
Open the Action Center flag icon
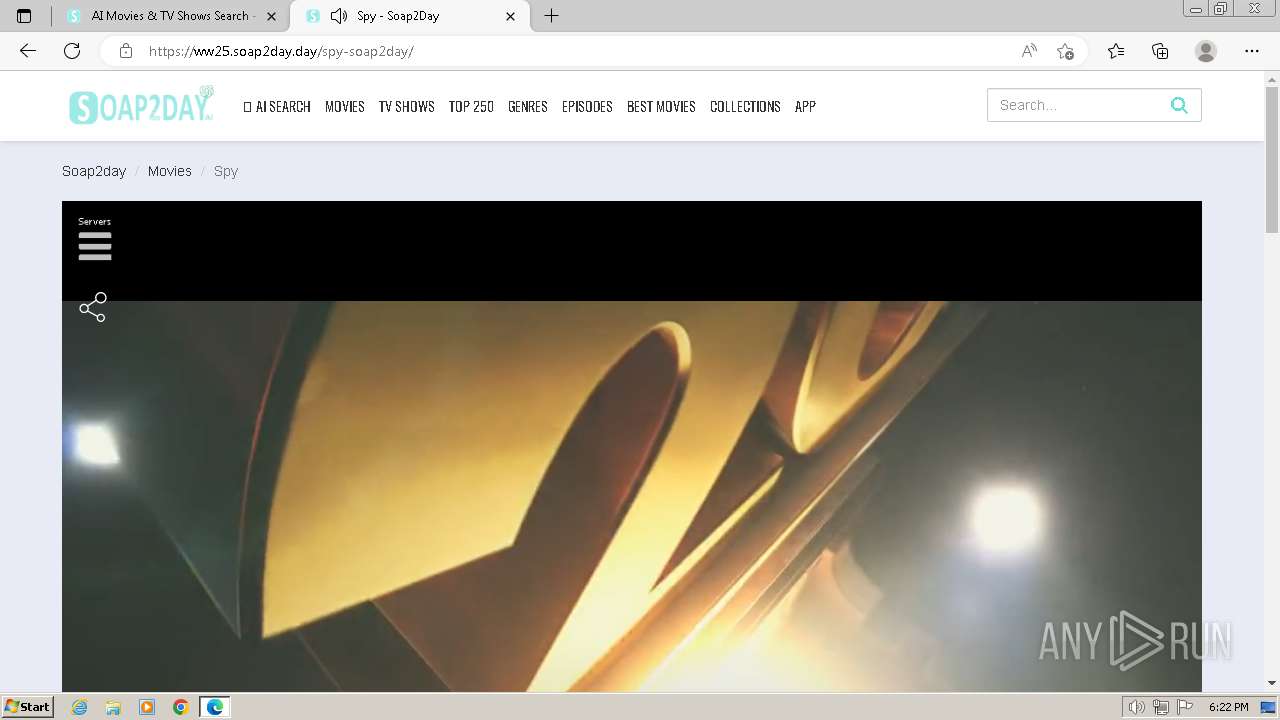[1185, 707]
